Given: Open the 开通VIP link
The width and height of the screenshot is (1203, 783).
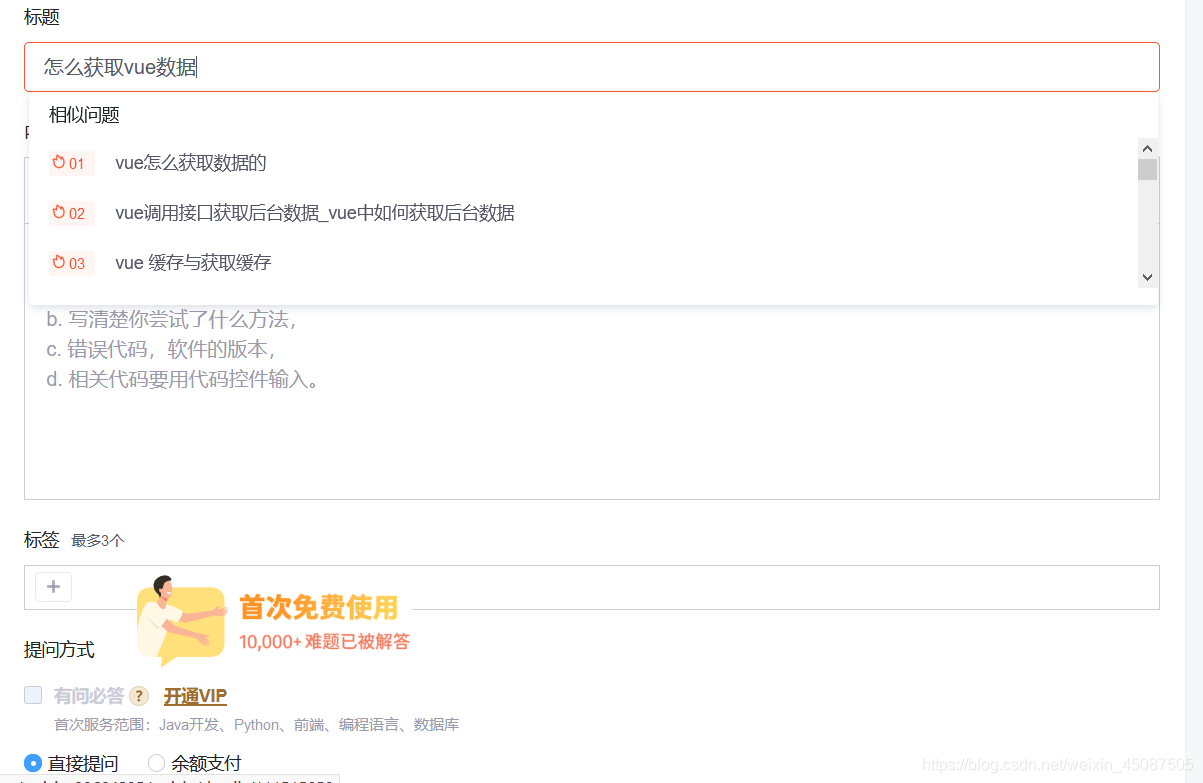Looking at the screenshot, I should (194, 695).
